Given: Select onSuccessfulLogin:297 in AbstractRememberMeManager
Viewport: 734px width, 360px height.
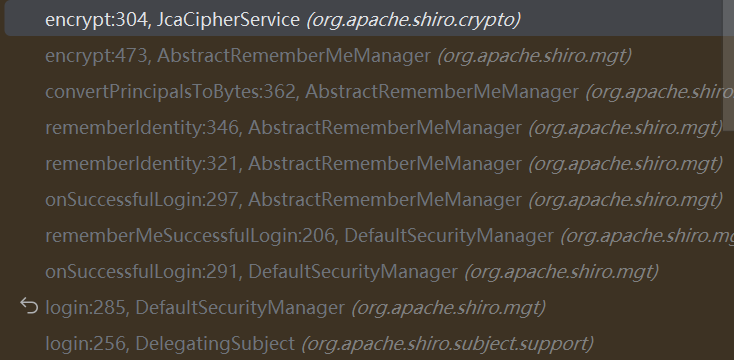Looking at the screenshot, I should pyautogui.click(x=364, y=200).
